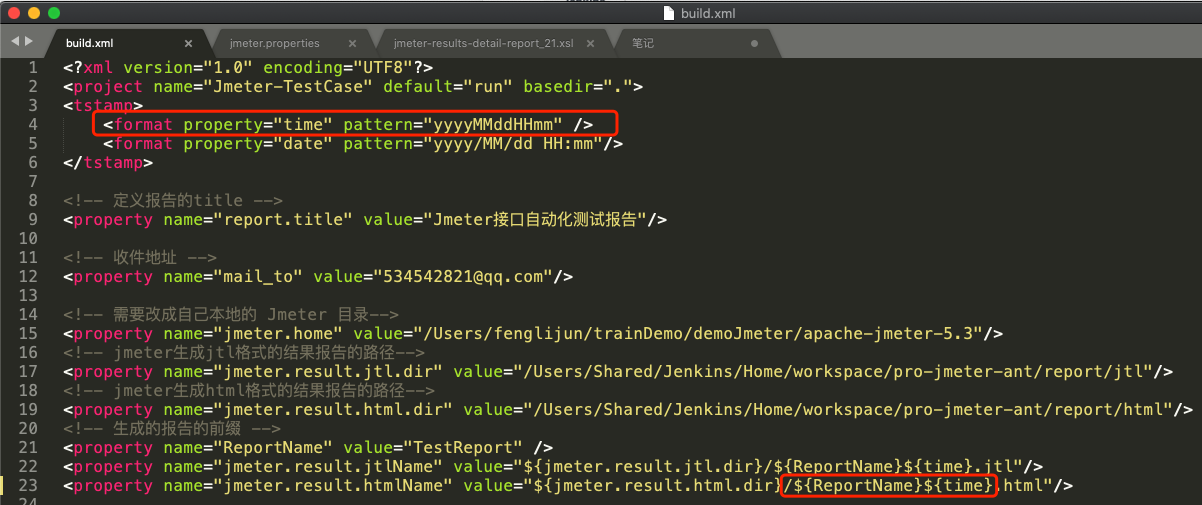The height and width of the screenshot is (505, 1202).
Task: Click line number 20 in the gutter
Action: pyautogui.click(x=28, y=428)
